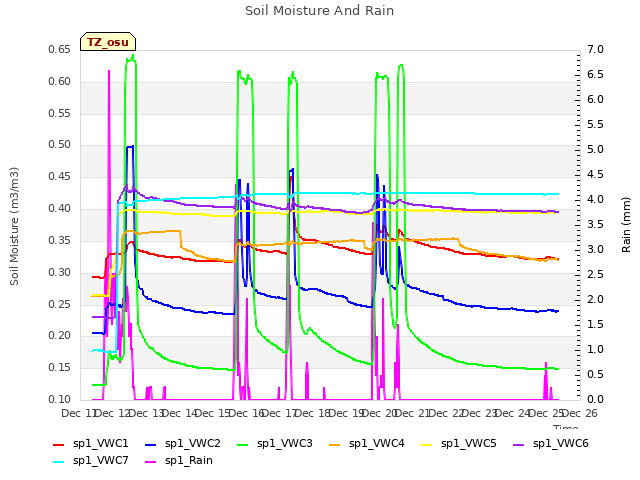The width and height of the screenshot is (640, 480).
Task: Click the 3.5 right axis tick label
Action: tap(595, 224)
